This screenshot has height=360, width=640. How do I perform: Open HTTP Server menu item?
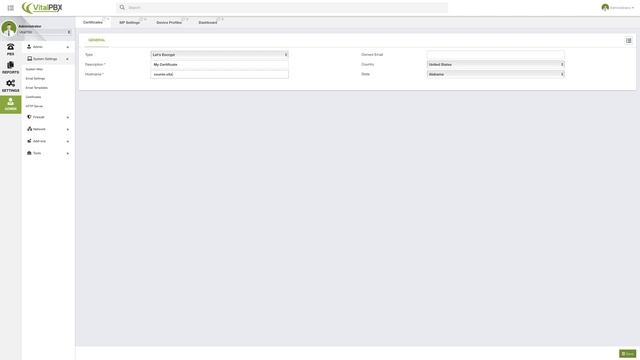pyautogui.click(x=34, y=106)
